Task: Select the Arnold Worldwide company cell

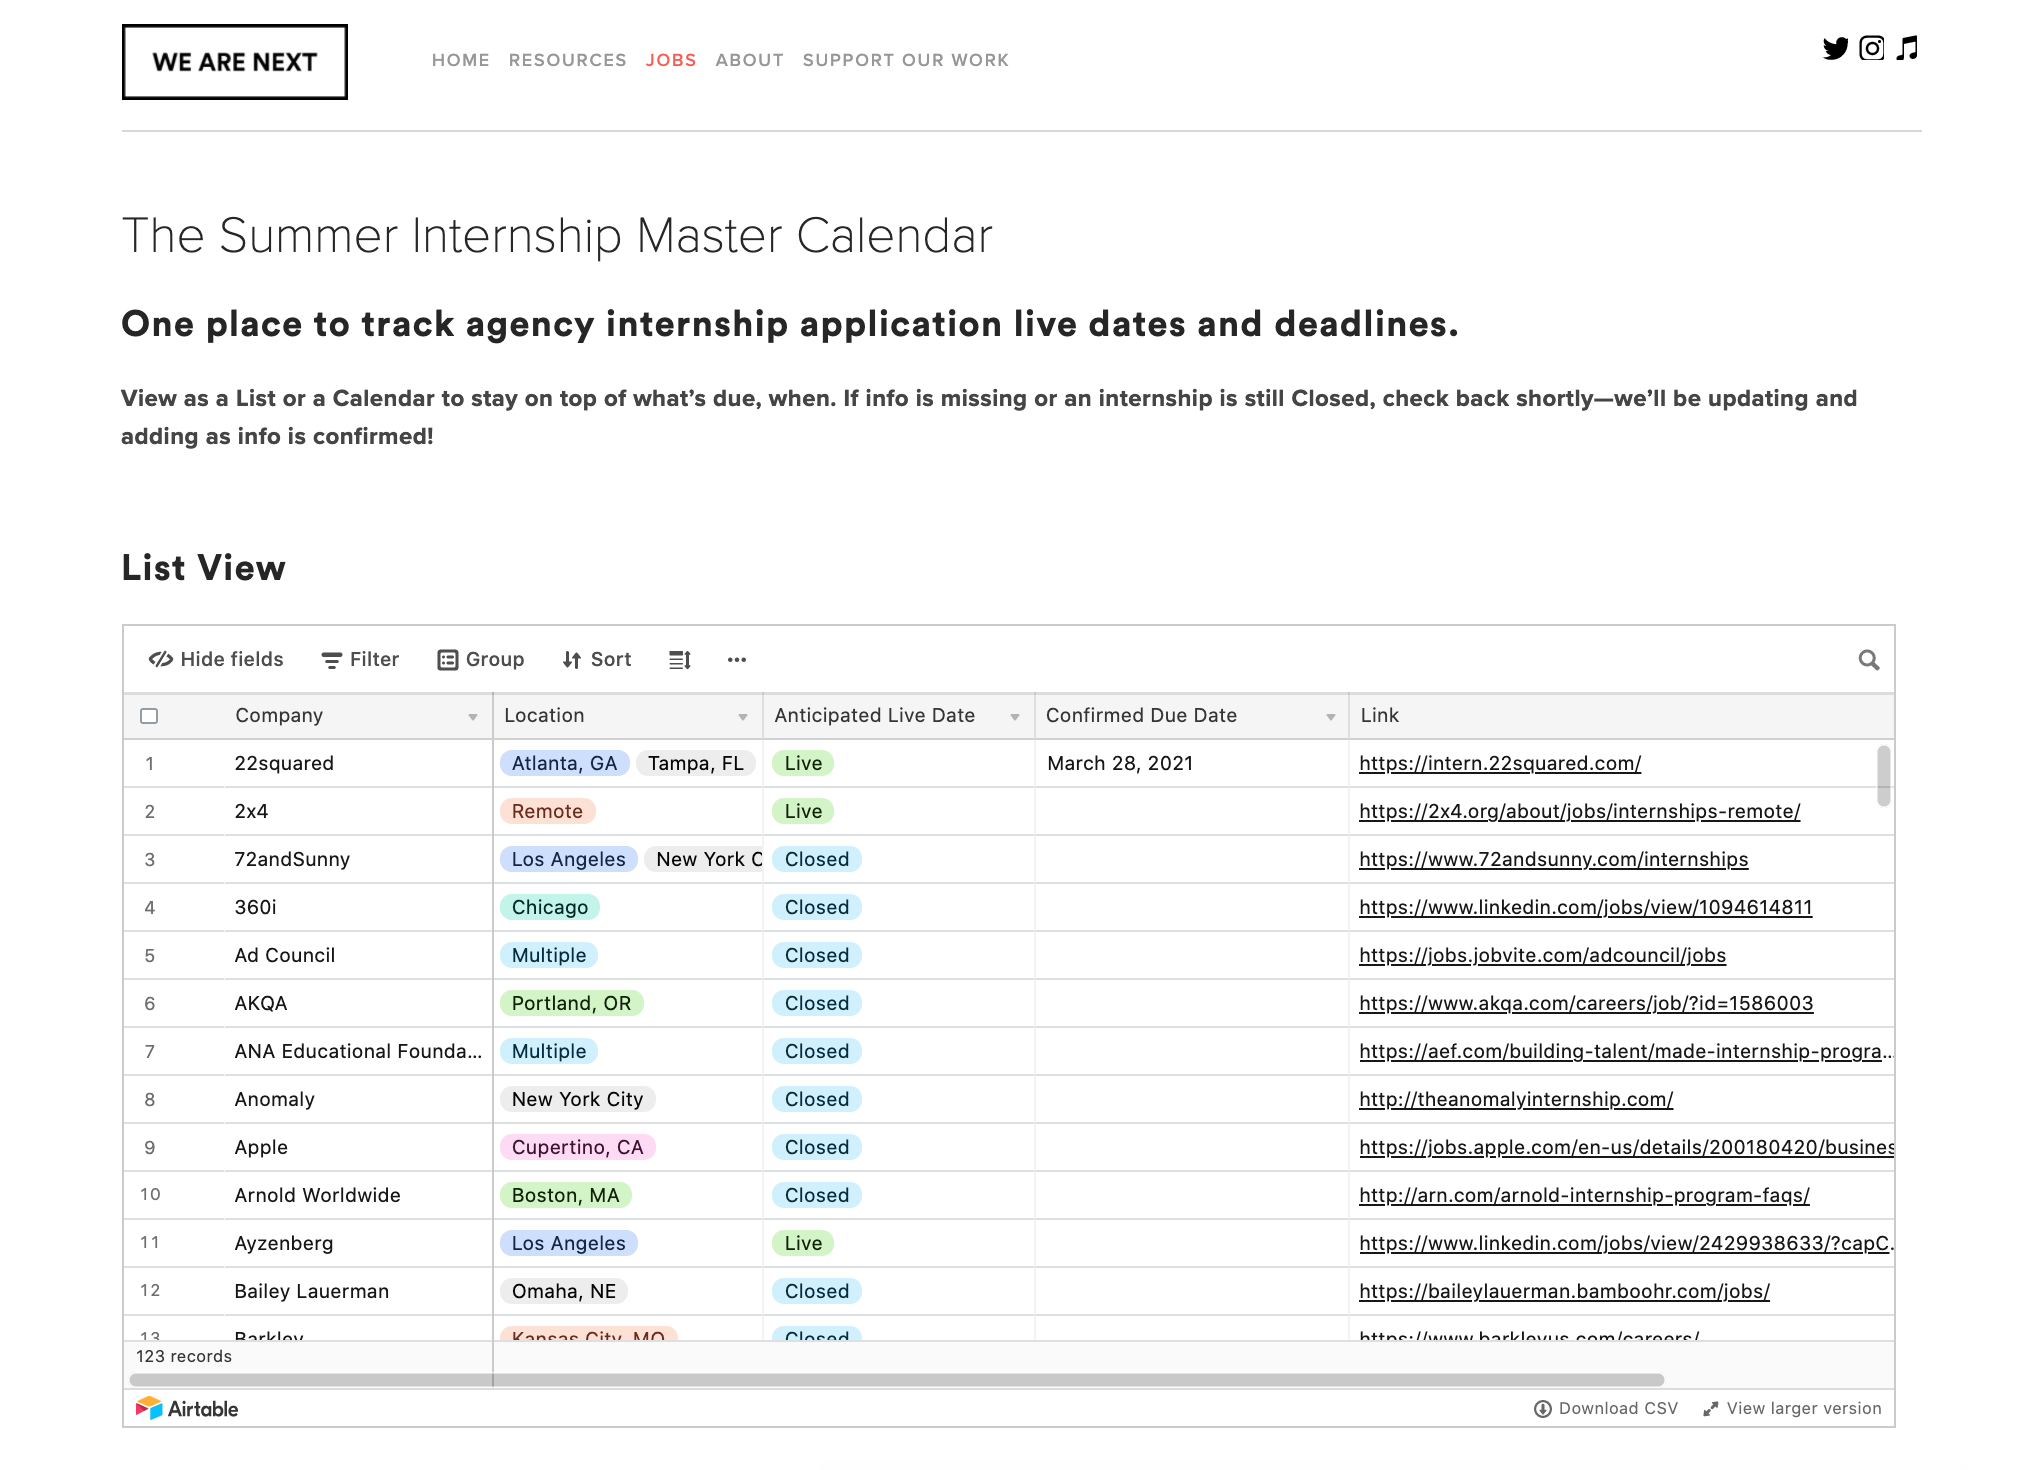Action: click(358, 1195)
